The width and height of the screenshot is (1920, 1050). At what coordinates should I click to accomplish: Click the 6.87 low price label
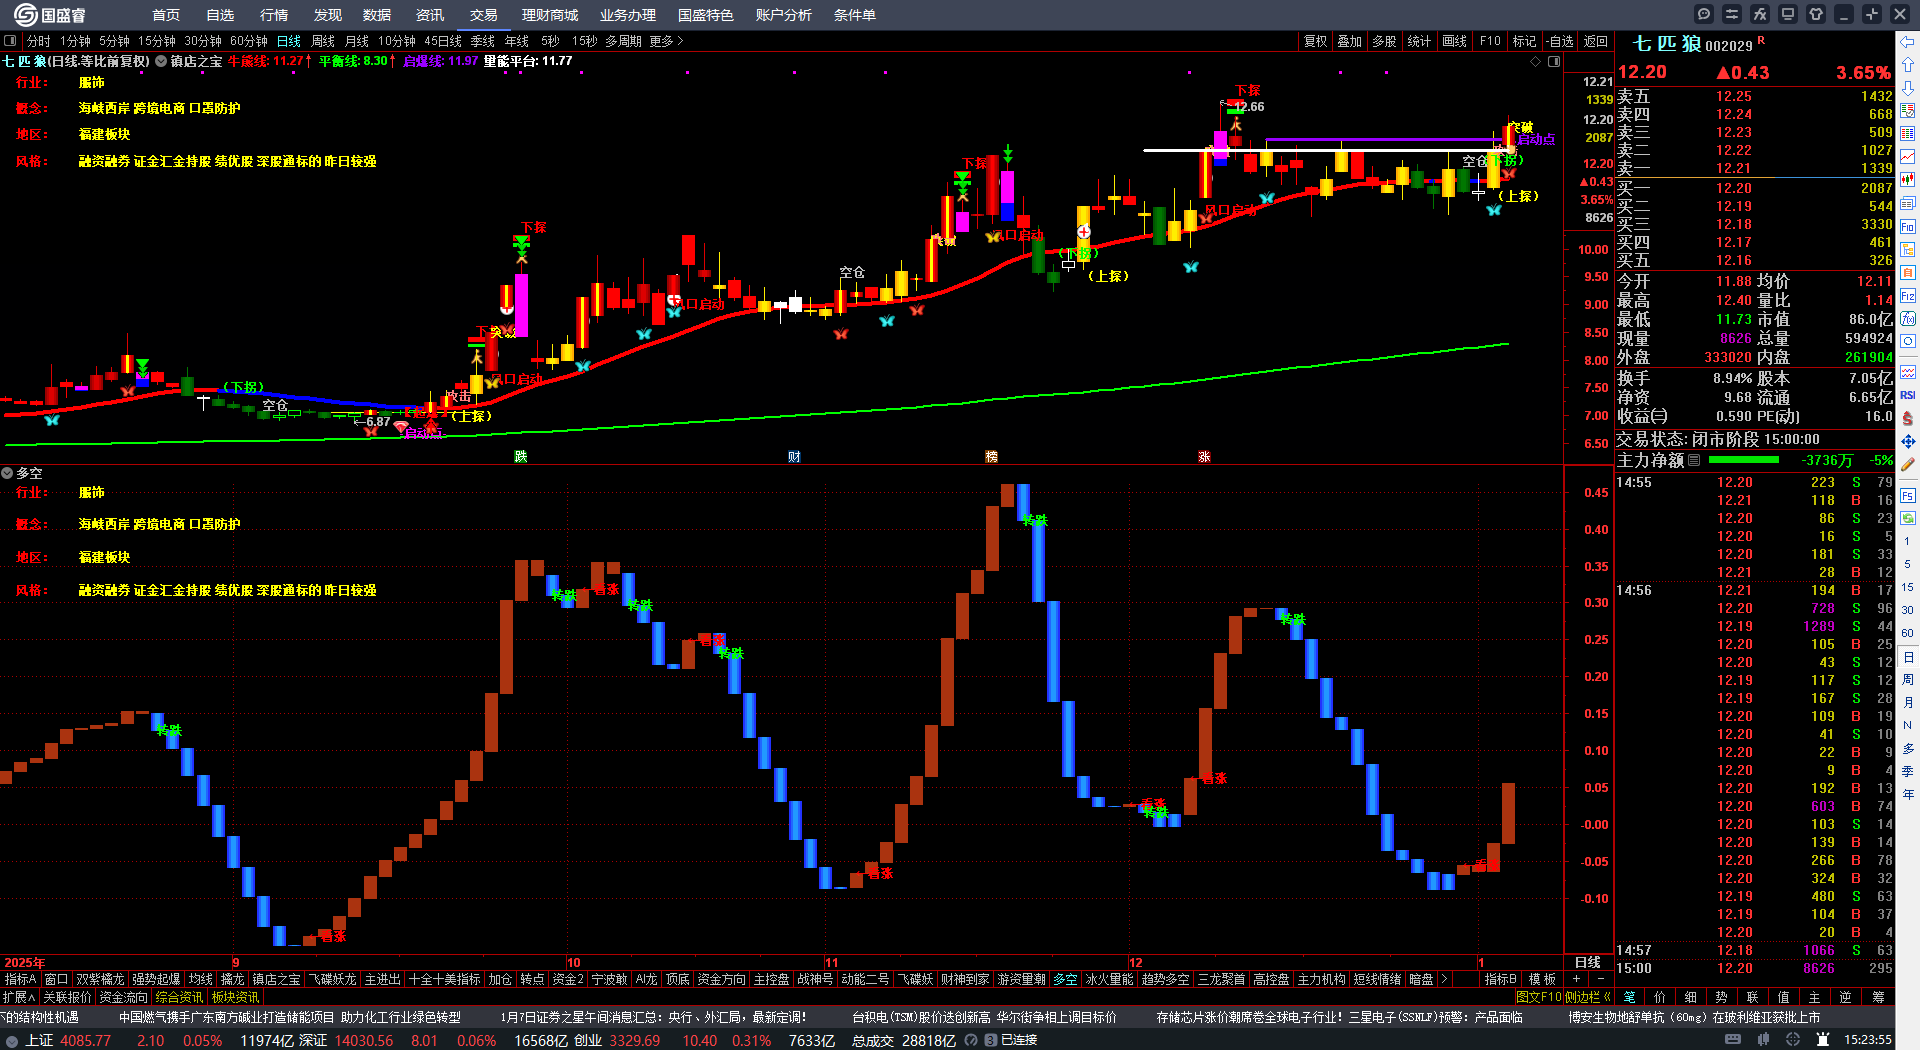[x=378, y=422]
